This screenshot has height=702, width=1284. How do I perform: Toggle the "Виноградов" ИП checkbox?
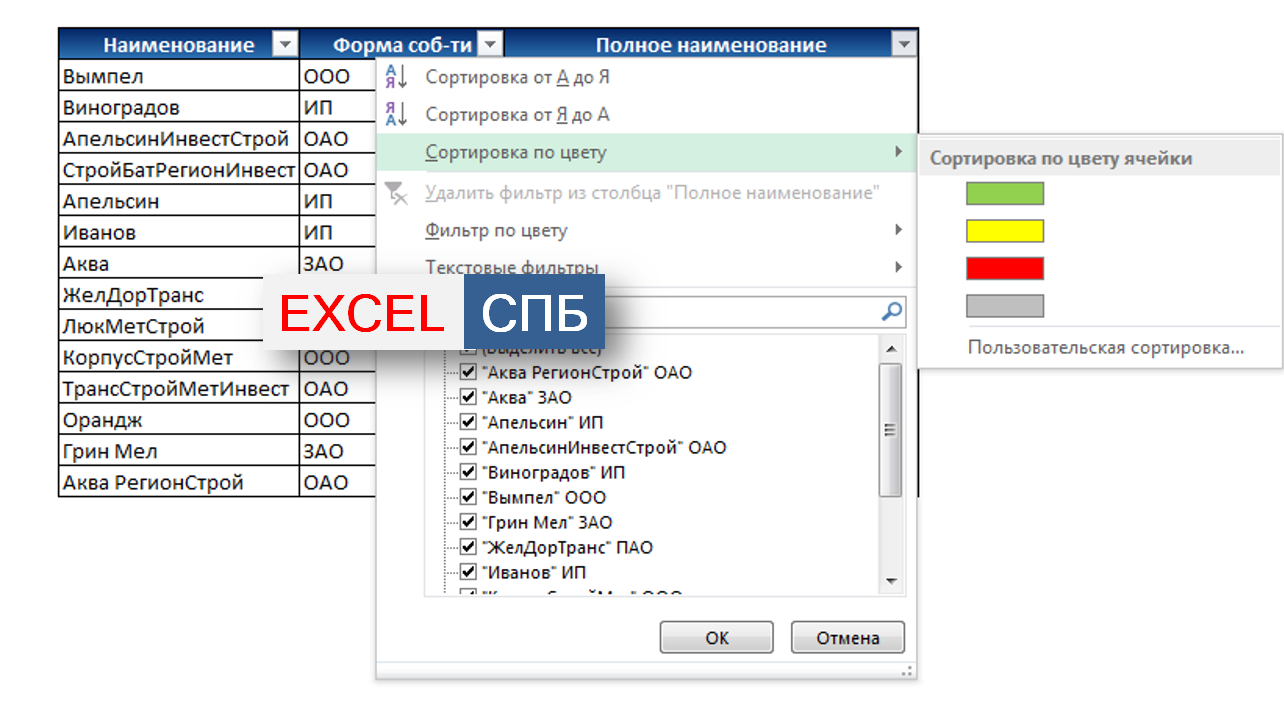(468, 472)
